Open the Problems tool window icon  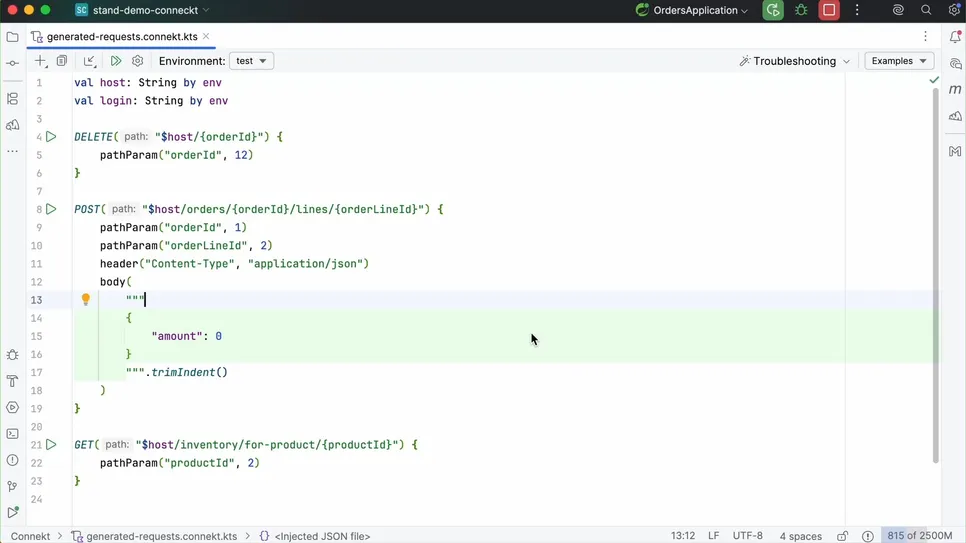point(12,460)
